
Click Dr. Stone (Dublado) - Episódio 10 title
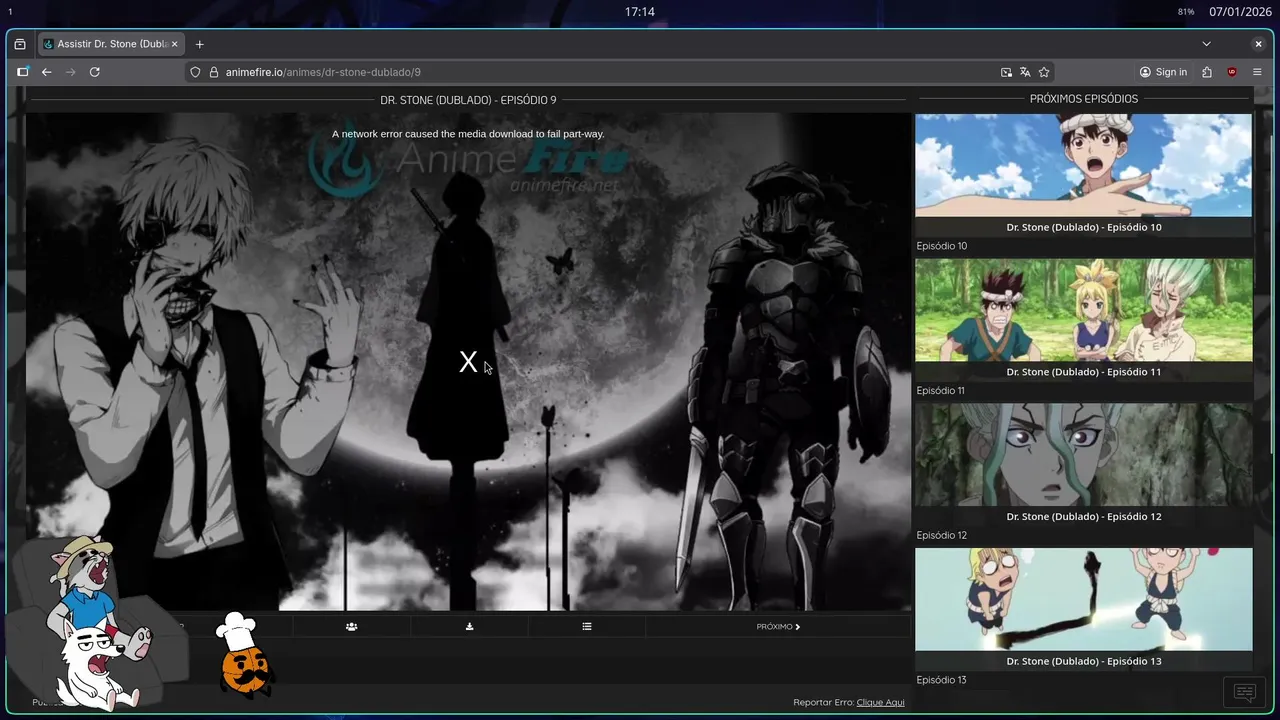1083,227
